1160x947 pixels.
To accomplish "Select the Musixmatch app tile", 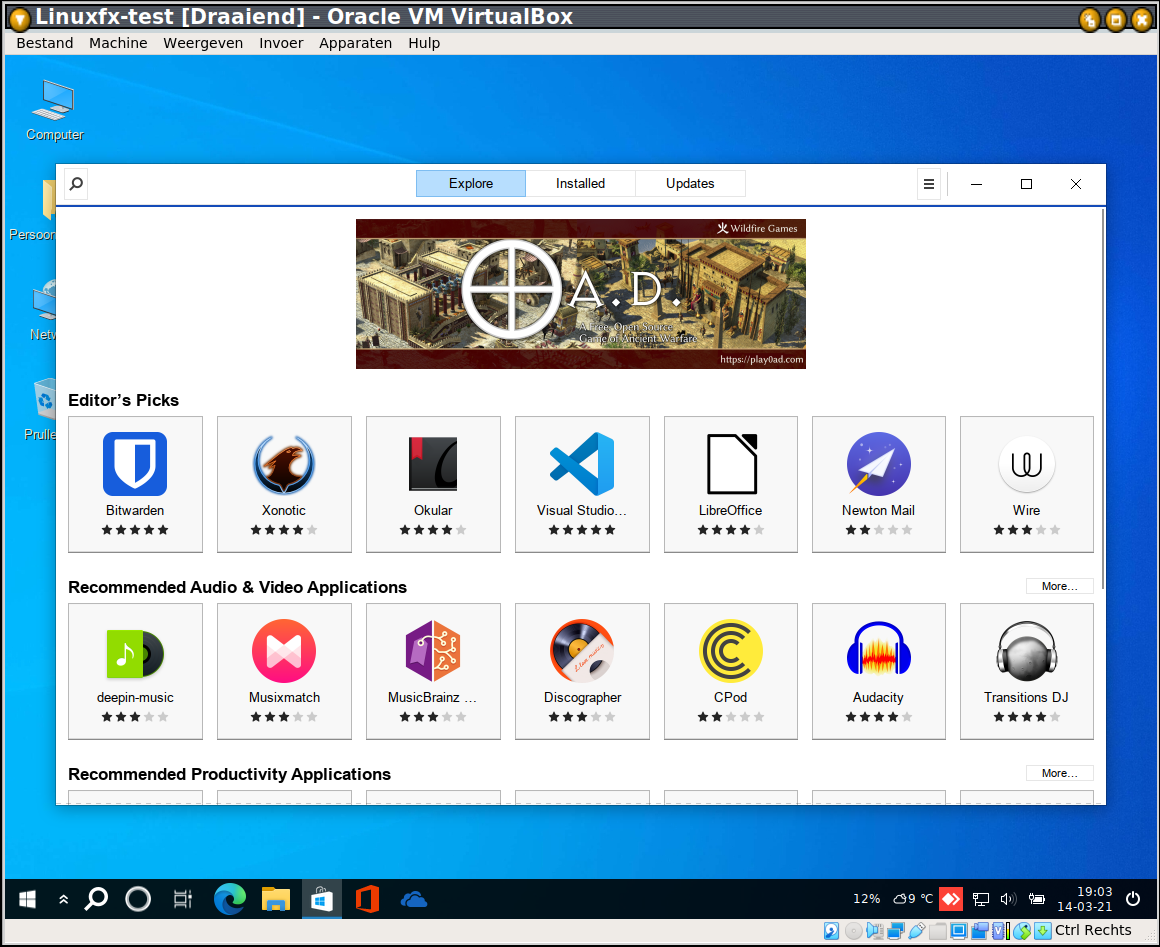I will (284, 671).
